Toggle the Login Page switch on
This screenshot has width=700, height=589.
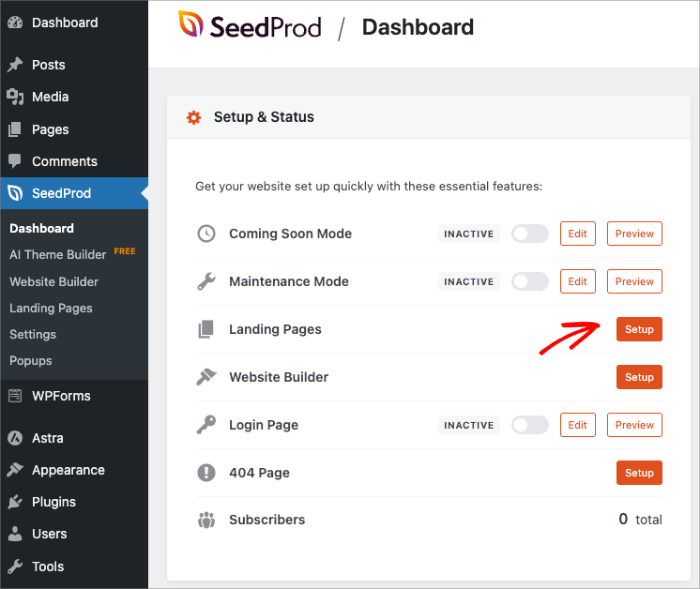point(530,425)
